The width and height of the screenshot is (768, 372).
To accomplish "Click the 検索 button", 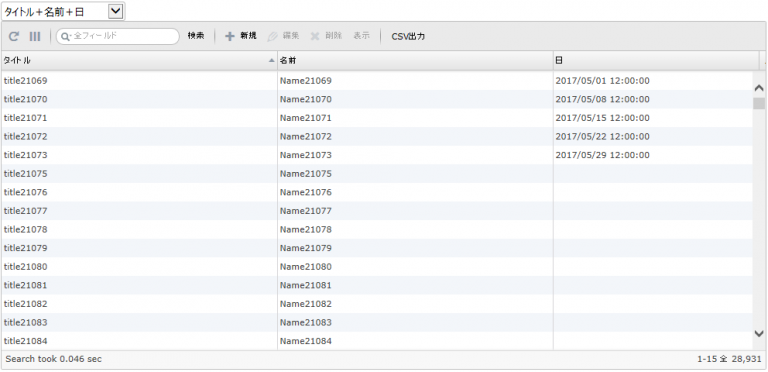I will (196, 36).
